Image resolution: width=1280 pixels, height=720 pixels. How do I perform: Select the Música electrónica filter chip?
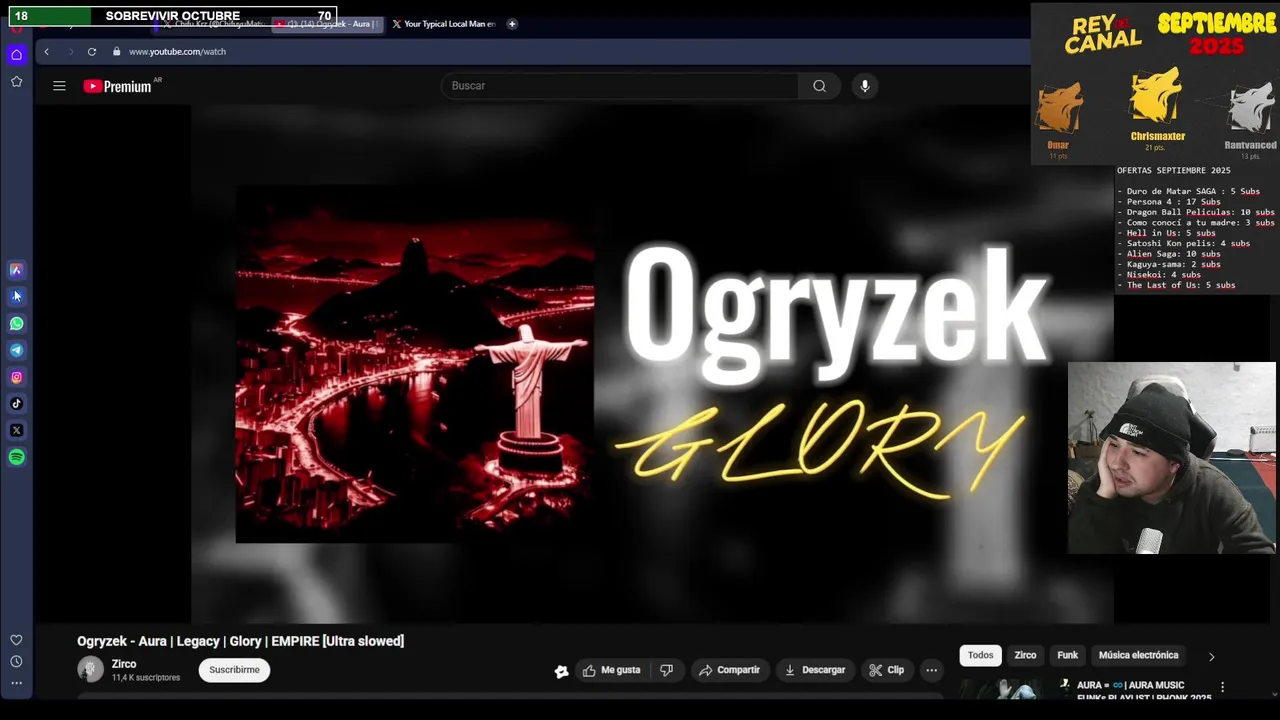coord(1138,656)
